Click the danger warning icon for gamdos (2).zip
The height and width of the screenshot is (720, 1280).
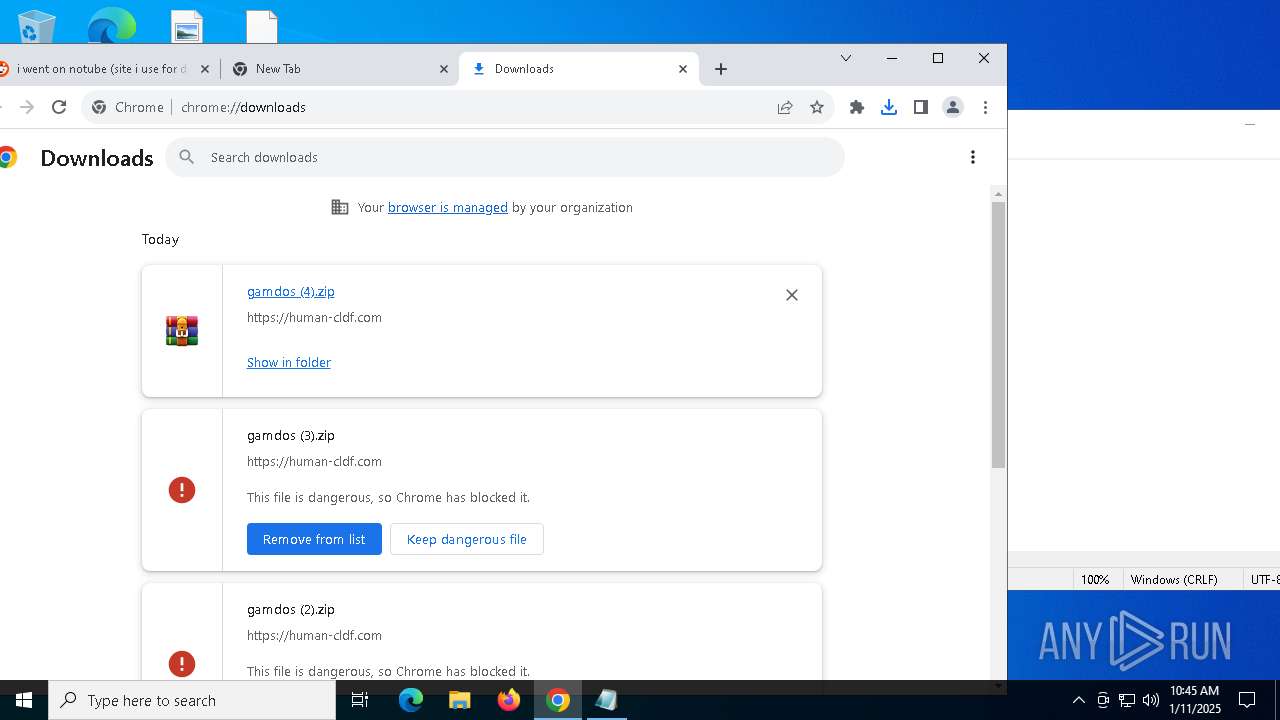coord(182,664)
